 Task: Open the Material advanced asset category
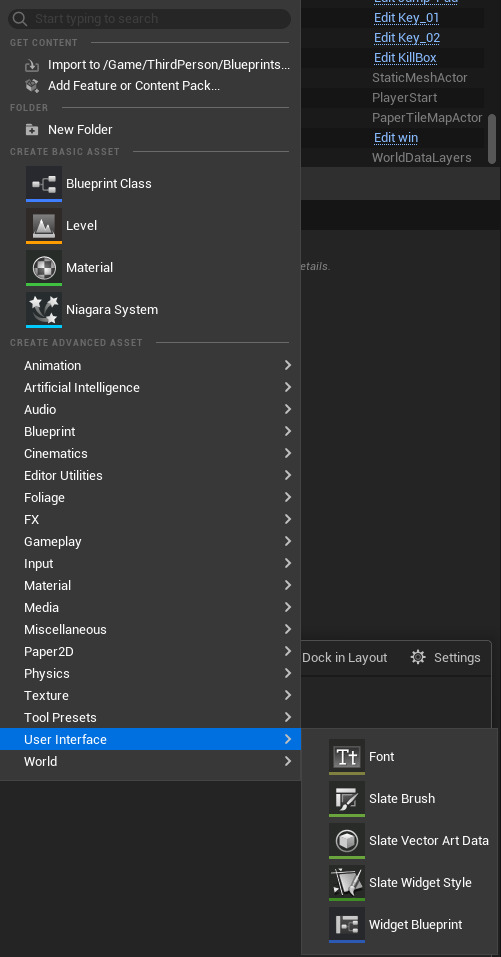(150, 585)
